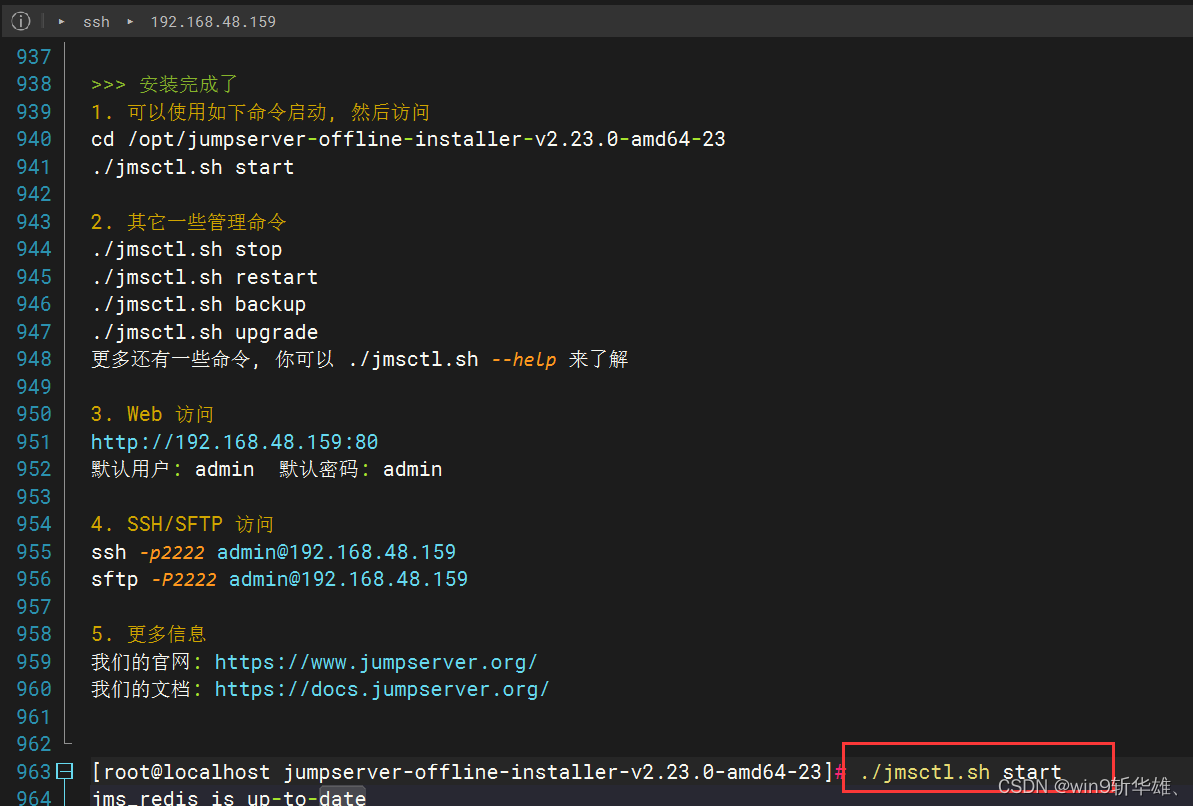Click line number 962 in the gutter

point(33,744)
